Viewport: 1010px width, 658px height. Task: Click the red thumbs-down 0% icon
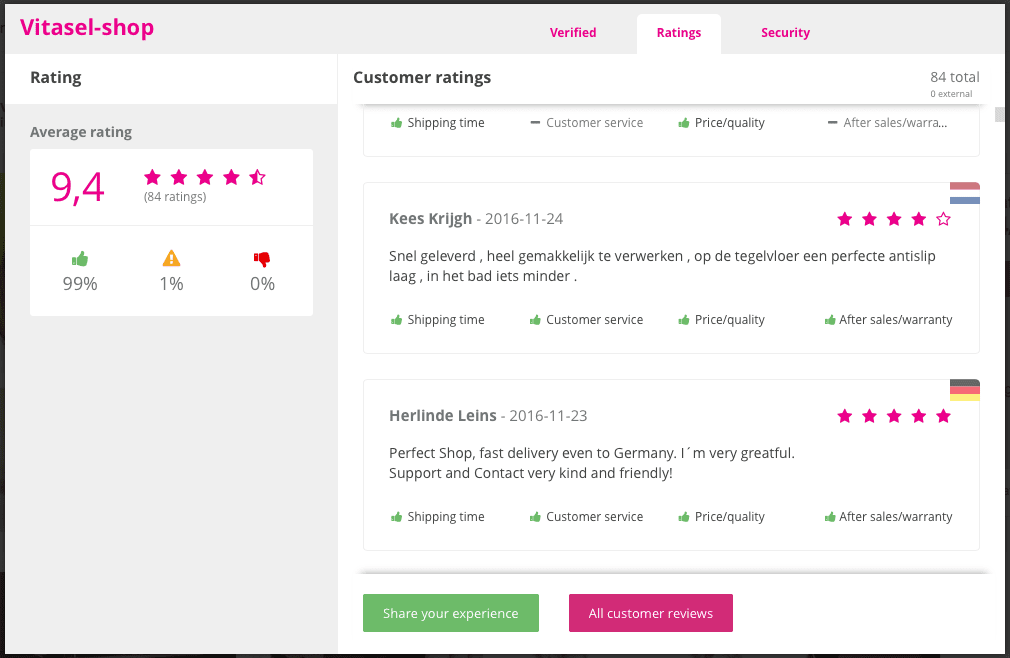[x=262, y=259]
